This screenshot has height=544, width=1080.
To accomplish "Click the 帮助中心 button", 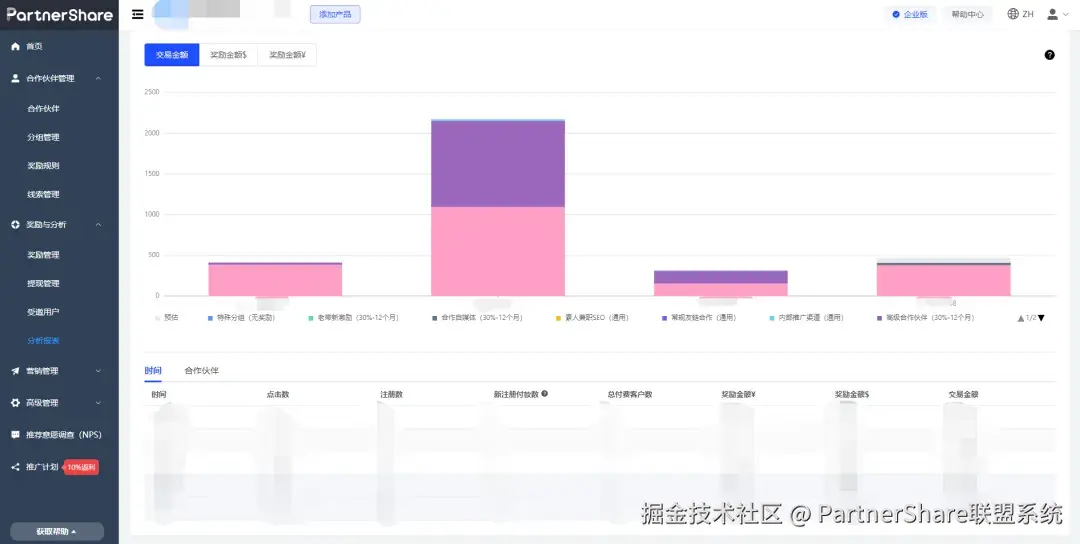I will 968,14.
